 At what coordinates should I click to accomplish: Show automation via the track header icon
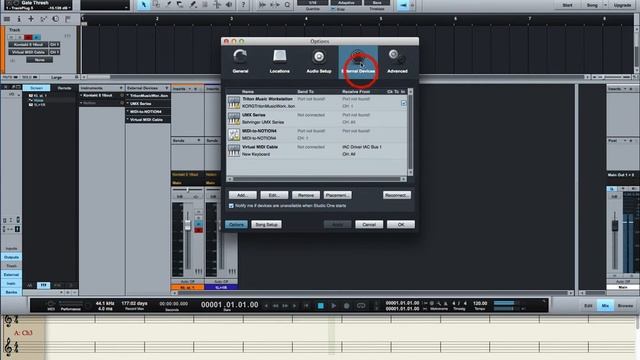[43, 19]
